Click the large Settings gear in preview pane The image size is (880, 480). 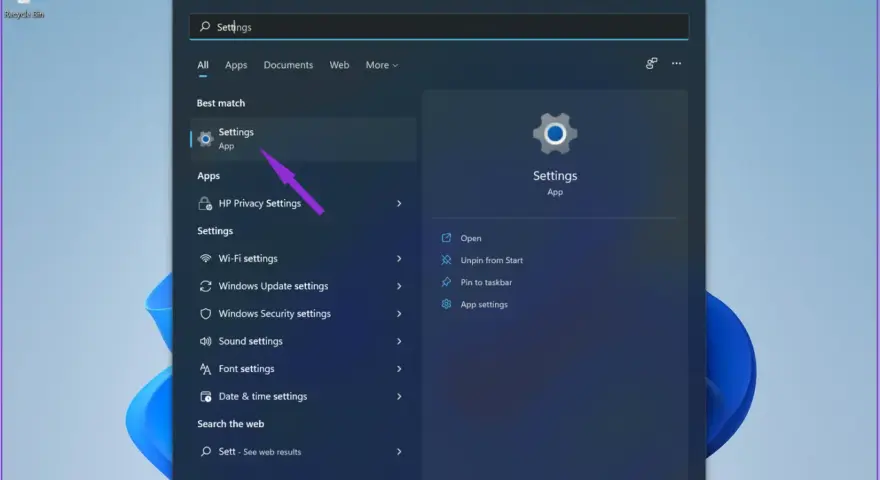click(554, 134)
